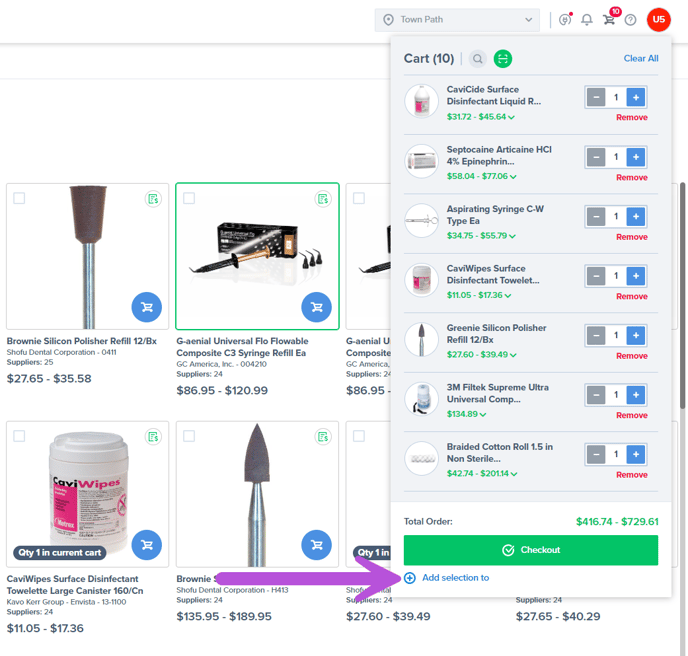Increase Greenie Silicon Polisher quantity

point(635,336)
